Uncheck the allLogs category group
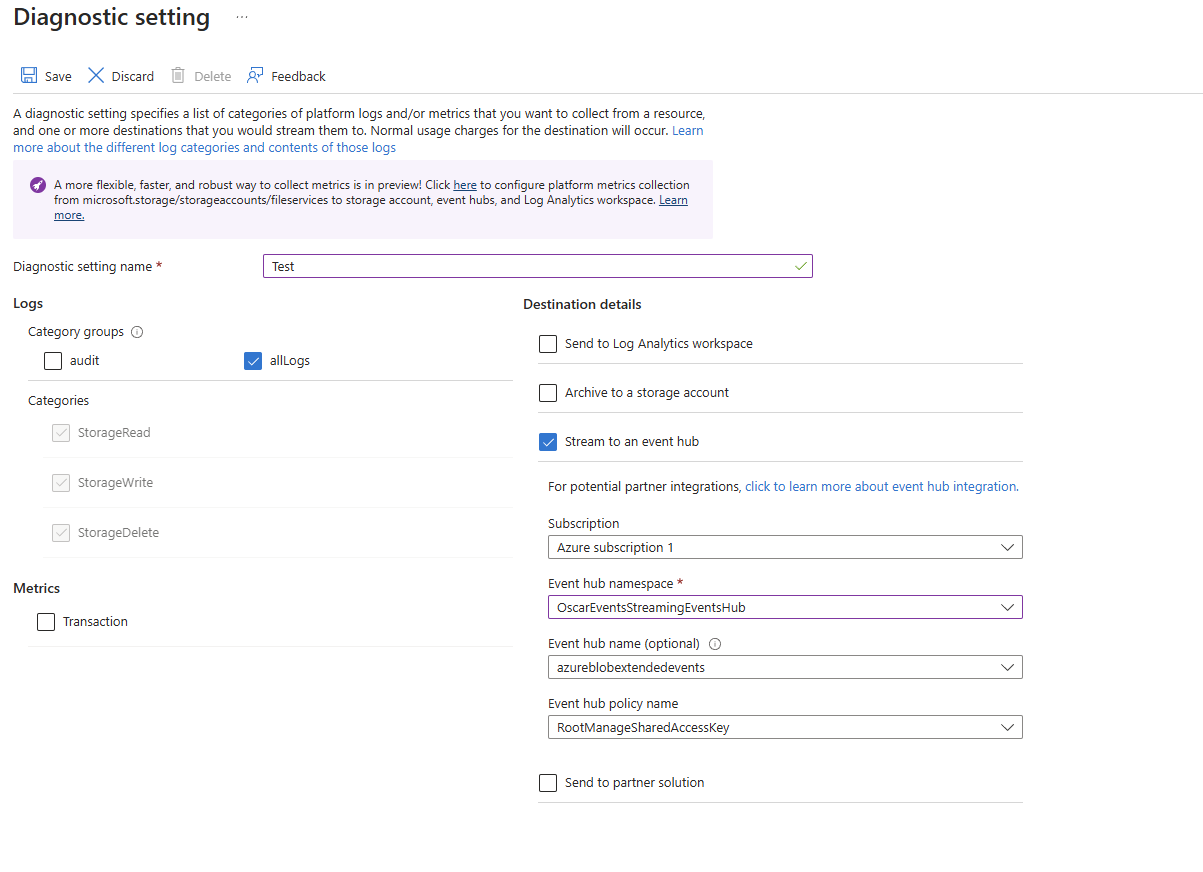Image resolution: width=1203 pixels, height=872 pixels. pyautogui.click(x=253, y=361)
